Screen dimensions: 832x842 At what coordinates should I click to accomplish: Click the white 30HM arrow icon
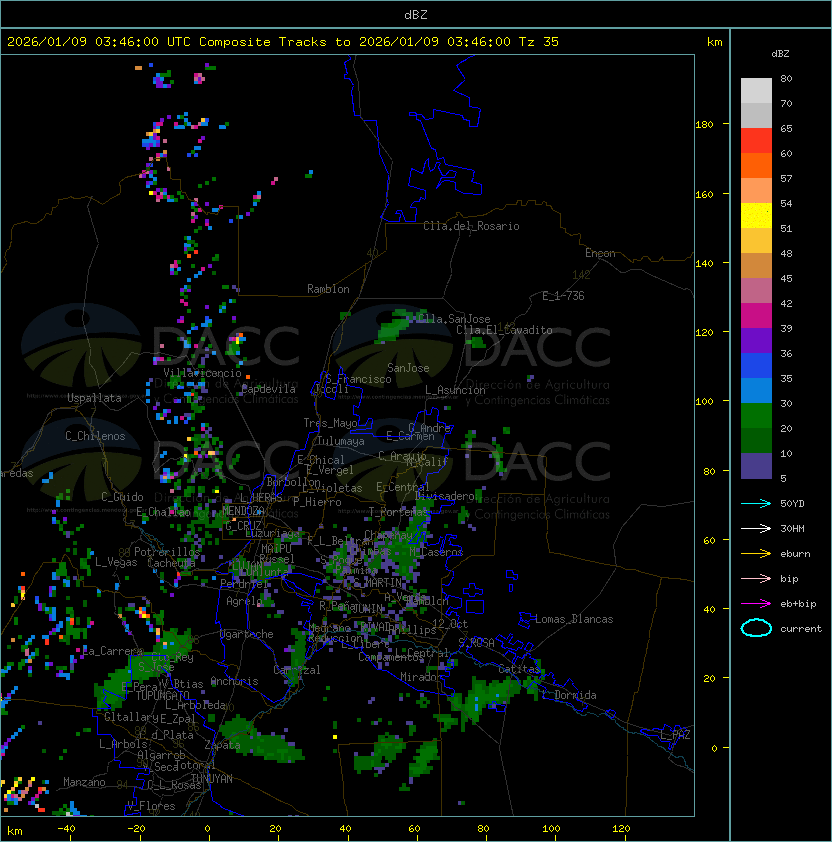[x=756, y=528]
